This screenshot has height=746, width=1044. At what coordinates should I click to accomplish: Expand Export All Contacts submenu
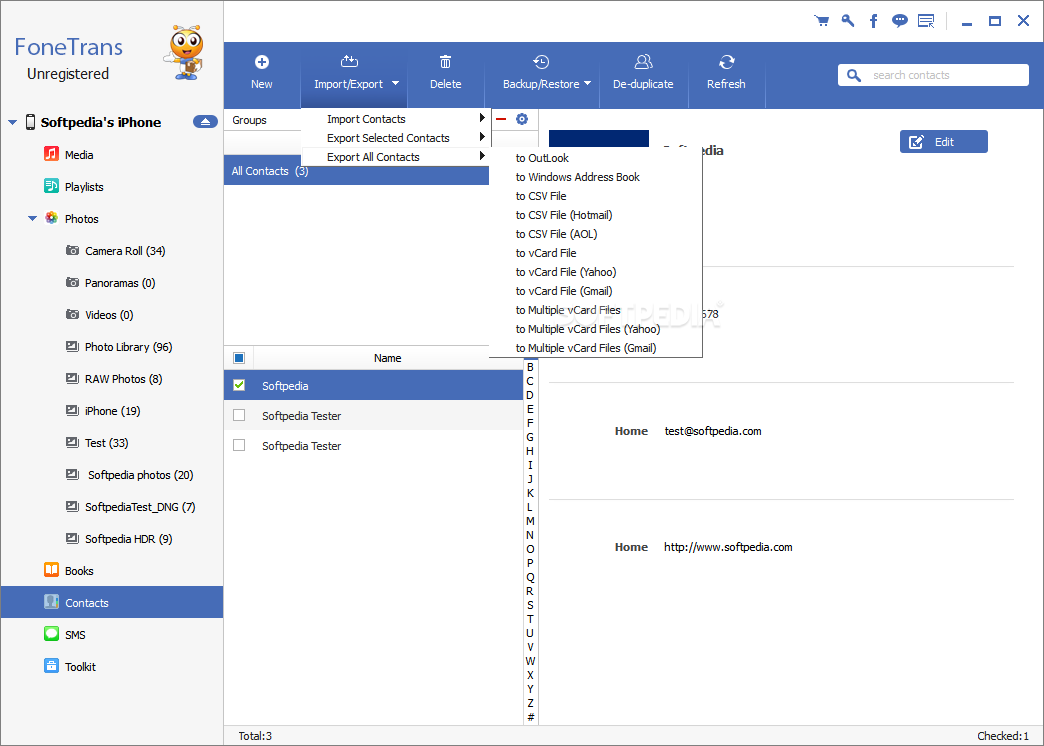(395, 157)
